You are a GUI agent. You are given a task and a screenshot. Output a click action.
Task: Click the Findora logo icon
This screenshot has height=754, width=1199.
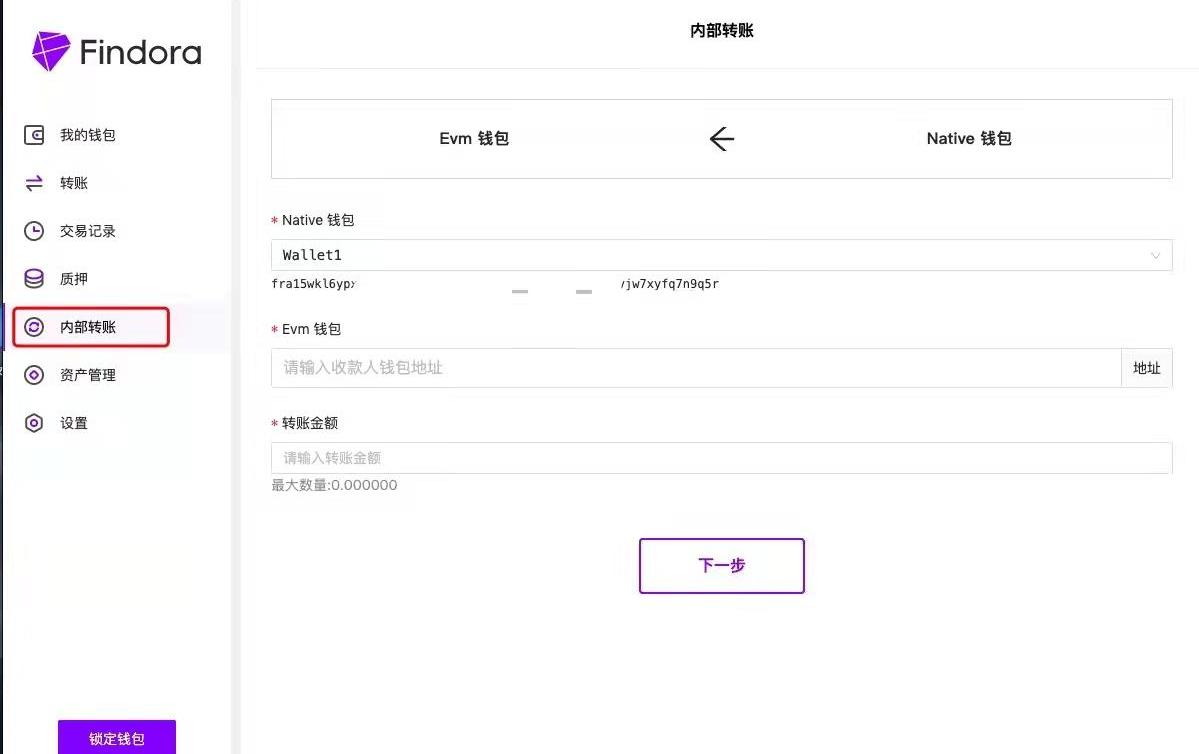pyautogui.click(x=51, y=51)
